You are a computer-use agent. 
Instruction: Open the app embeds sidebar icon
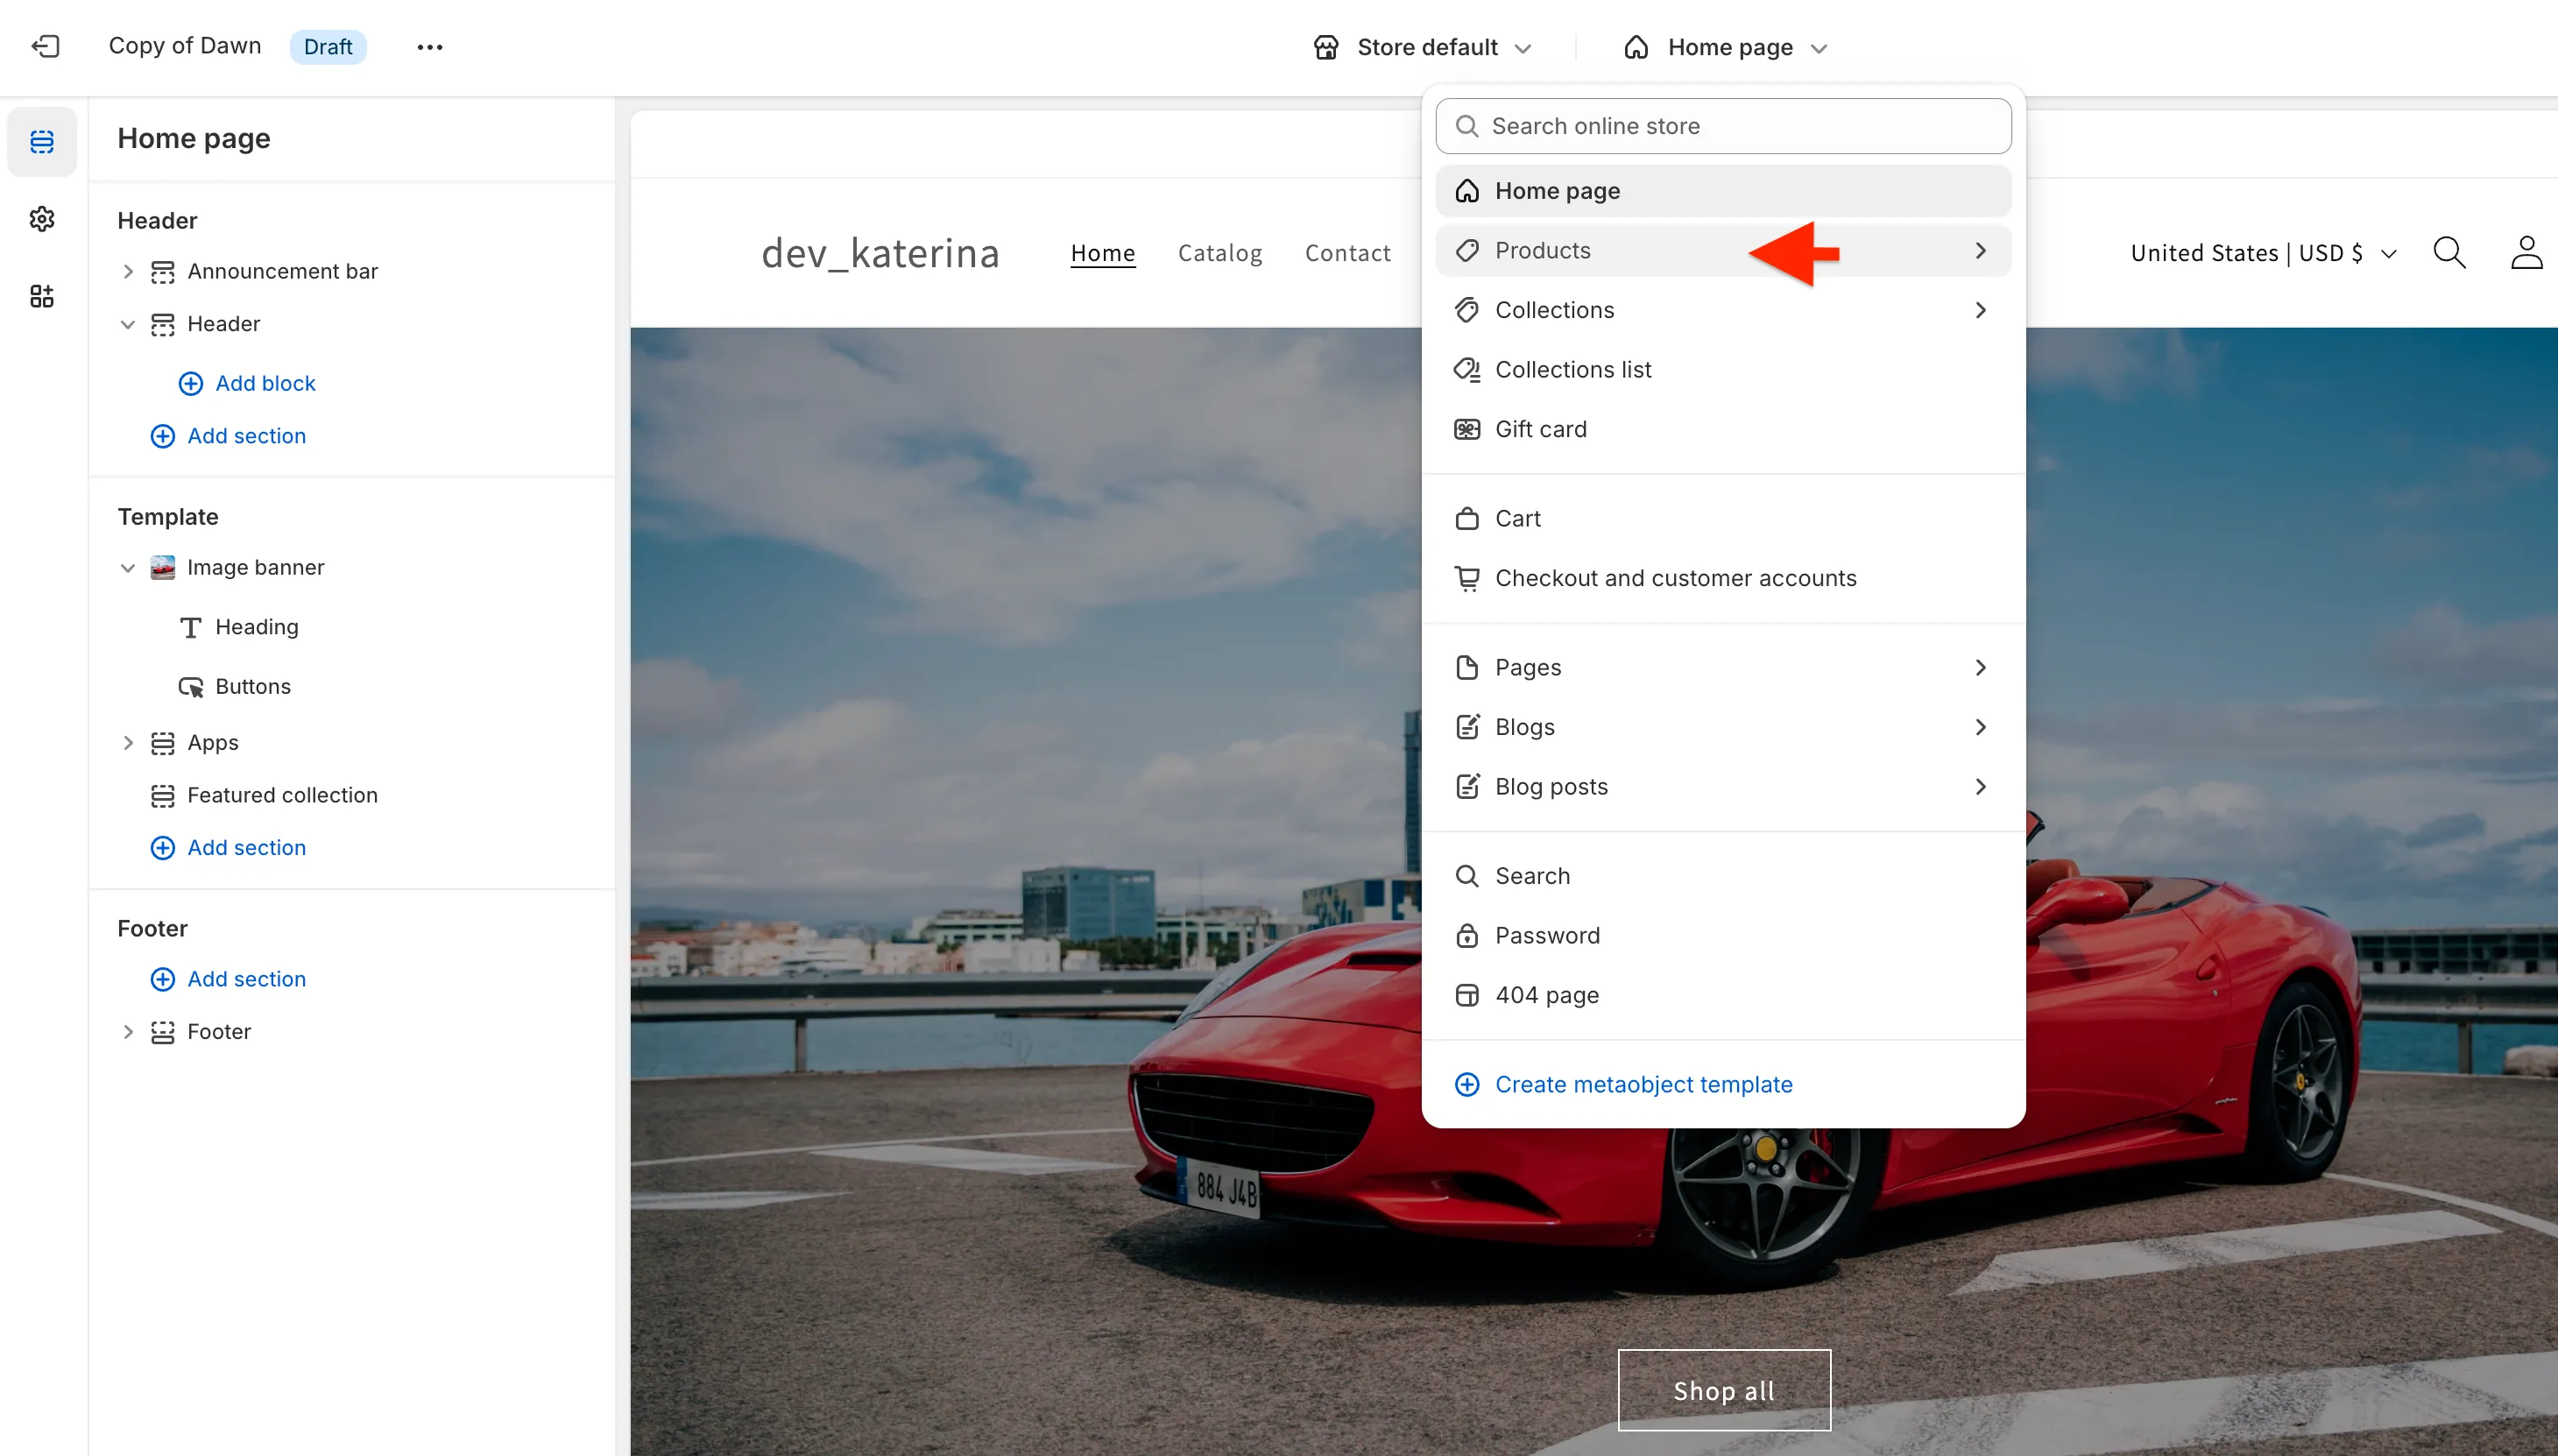coord(42,296)
